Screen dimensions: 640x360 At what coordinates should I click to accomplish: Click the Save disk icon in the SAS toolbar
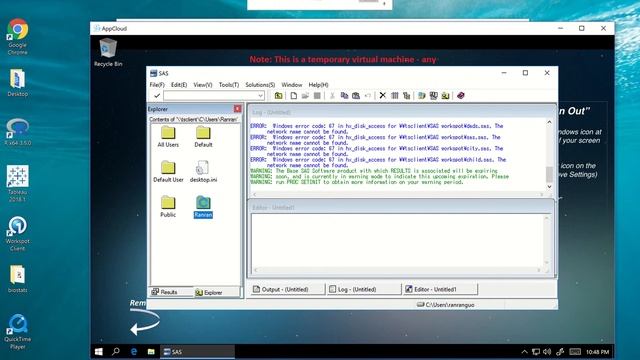pos(317,96)
